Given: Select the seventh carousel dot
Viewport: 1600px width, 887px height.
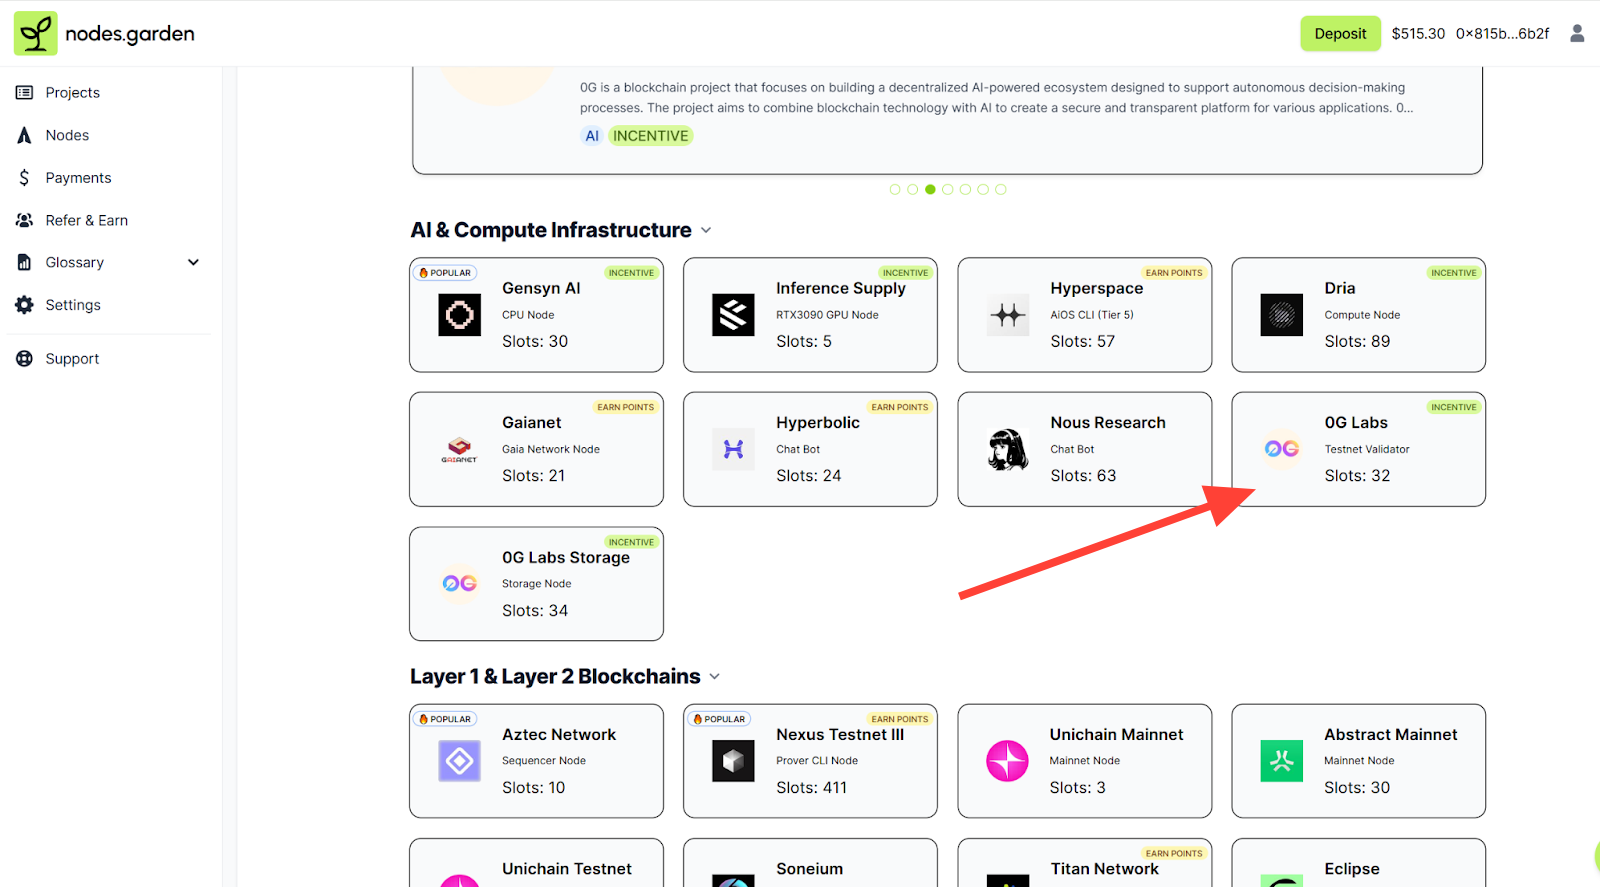Looking at the screenshot, I should 1001,189.
